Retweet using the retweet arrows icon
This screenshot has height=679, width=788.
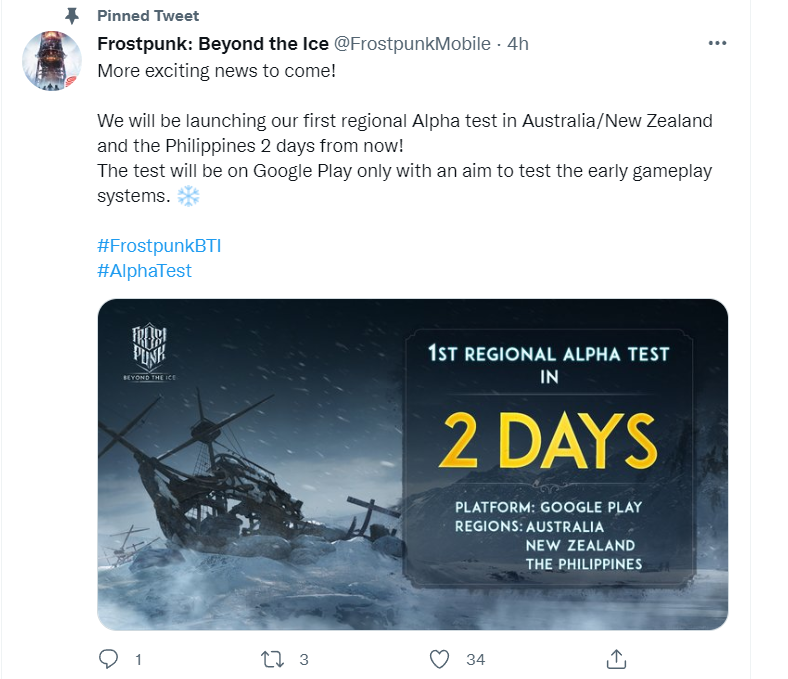coord(272,659)
